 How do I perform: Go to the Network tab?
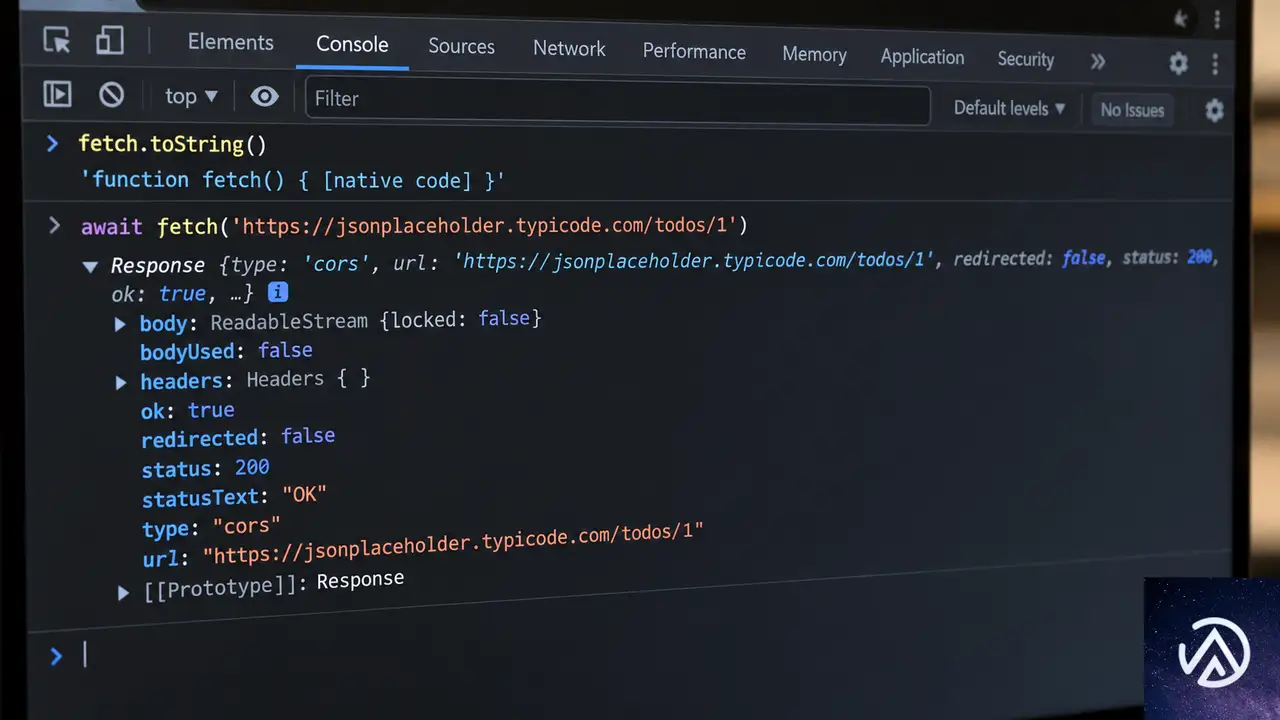[x=569, y=48]
